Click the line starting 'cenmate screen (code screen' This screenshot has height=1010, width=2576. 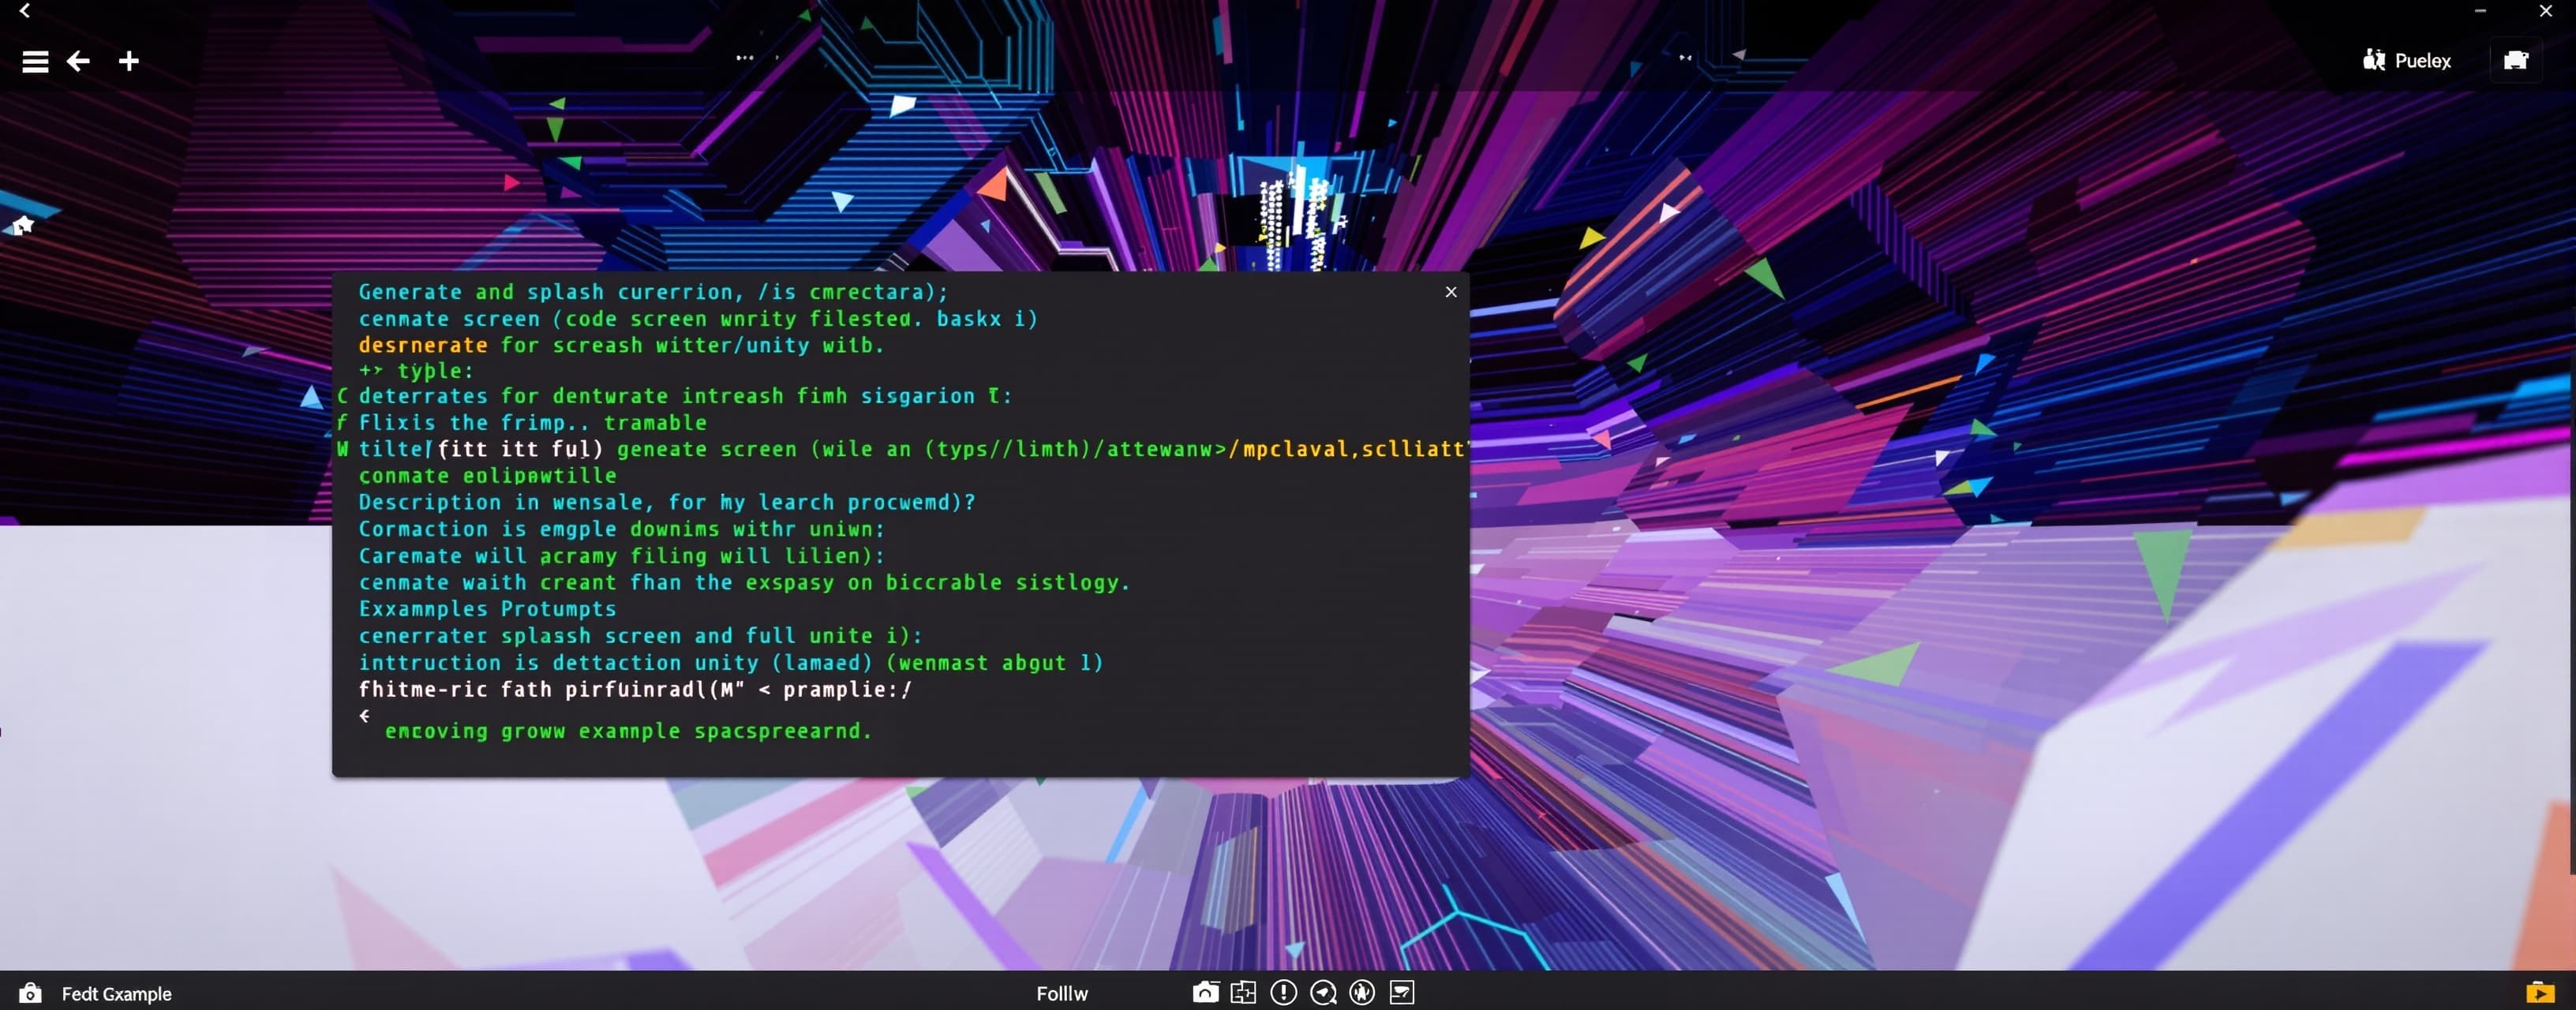(698, 319)
